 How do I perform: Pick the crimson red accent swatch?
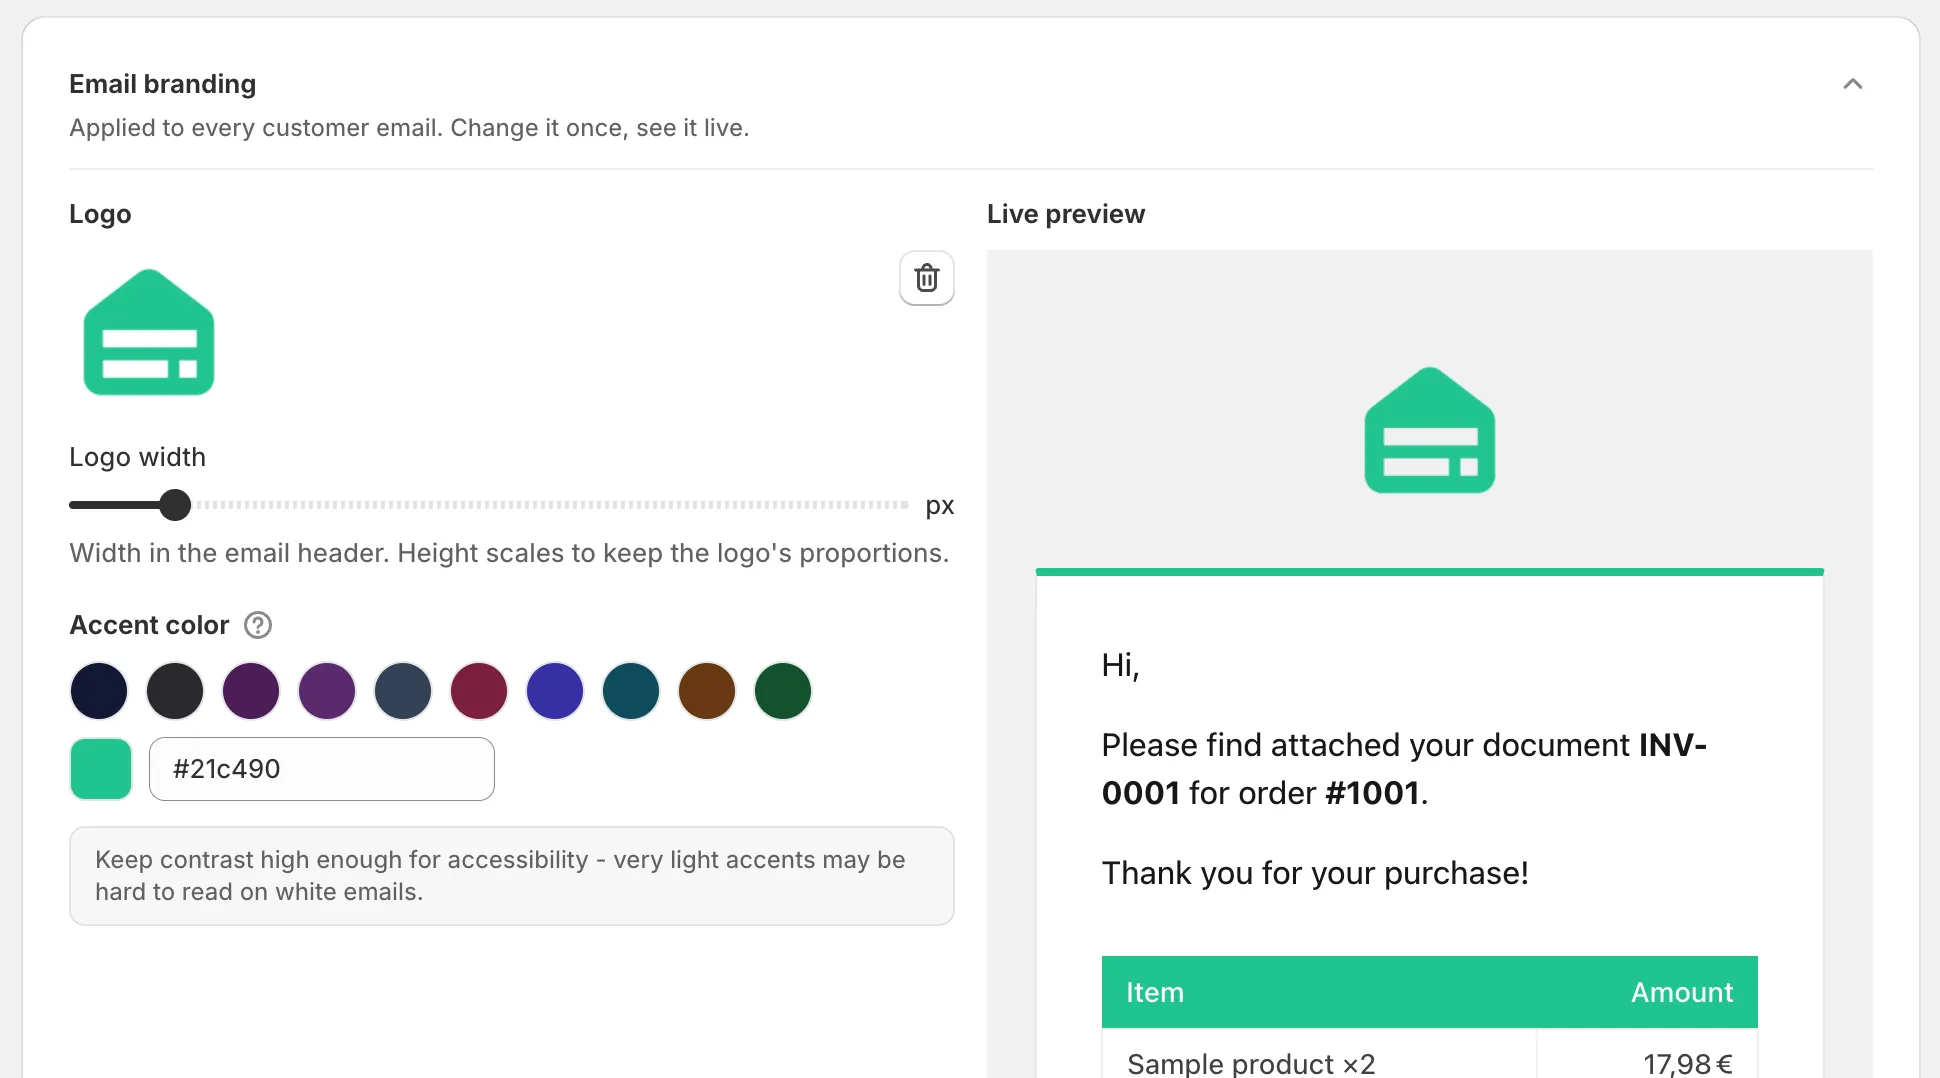pos(479,691)
